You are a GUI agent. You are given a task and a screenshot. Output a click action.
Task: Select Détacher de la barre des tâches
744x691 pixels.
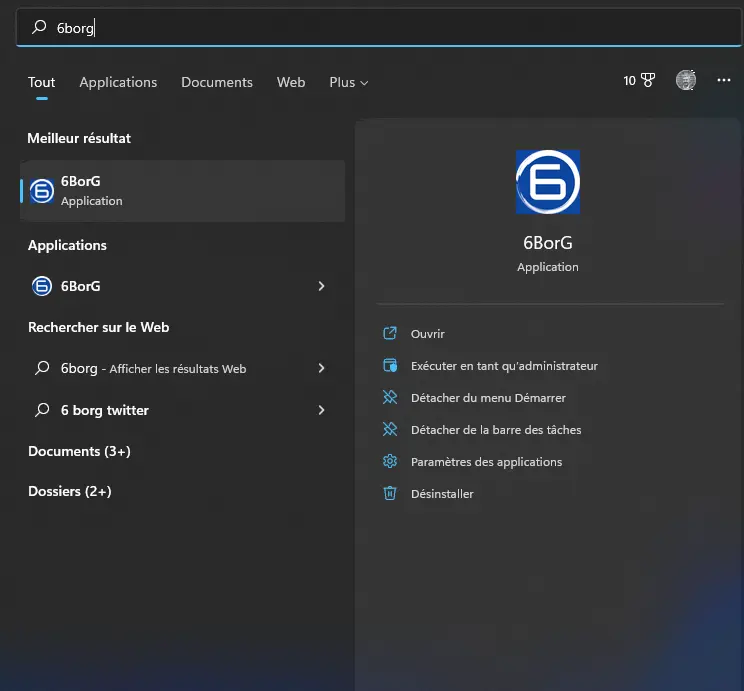pyautogui.click(x=496, y=430)
